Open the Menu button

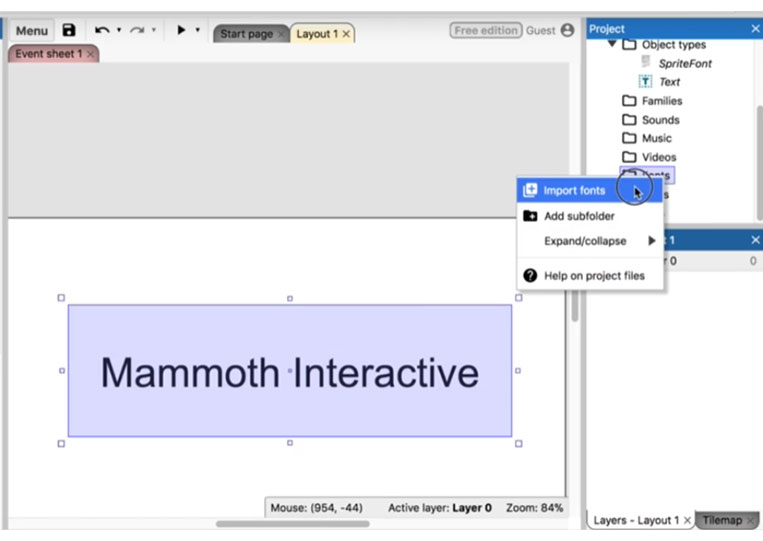pyautogui.click(x=32, y=31)
